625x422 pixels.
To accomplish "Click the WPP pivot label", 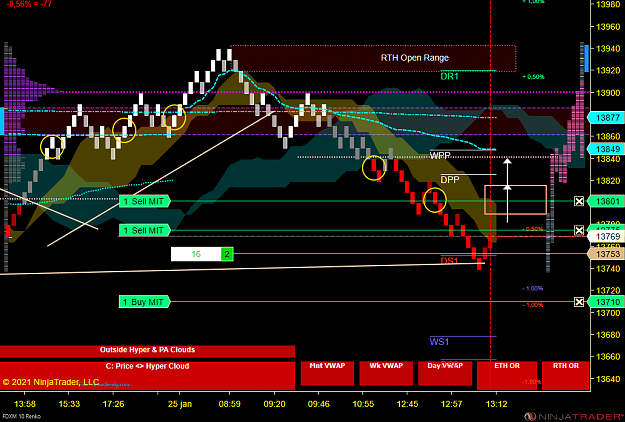I will click(x=440, y=155).
